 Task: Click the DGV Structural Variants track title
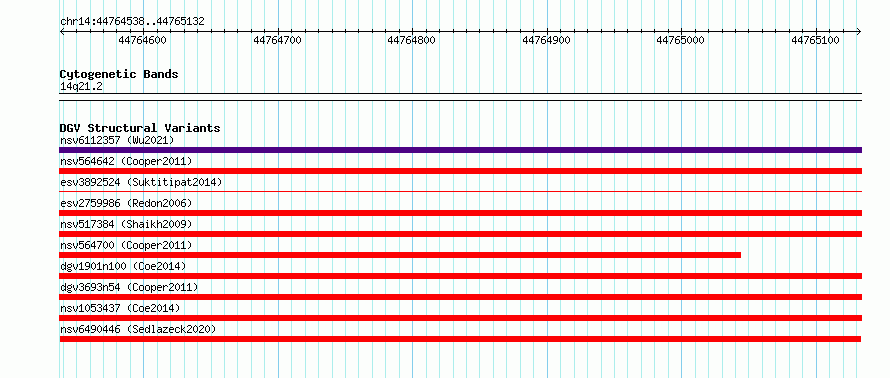click(x=140, y=128)
